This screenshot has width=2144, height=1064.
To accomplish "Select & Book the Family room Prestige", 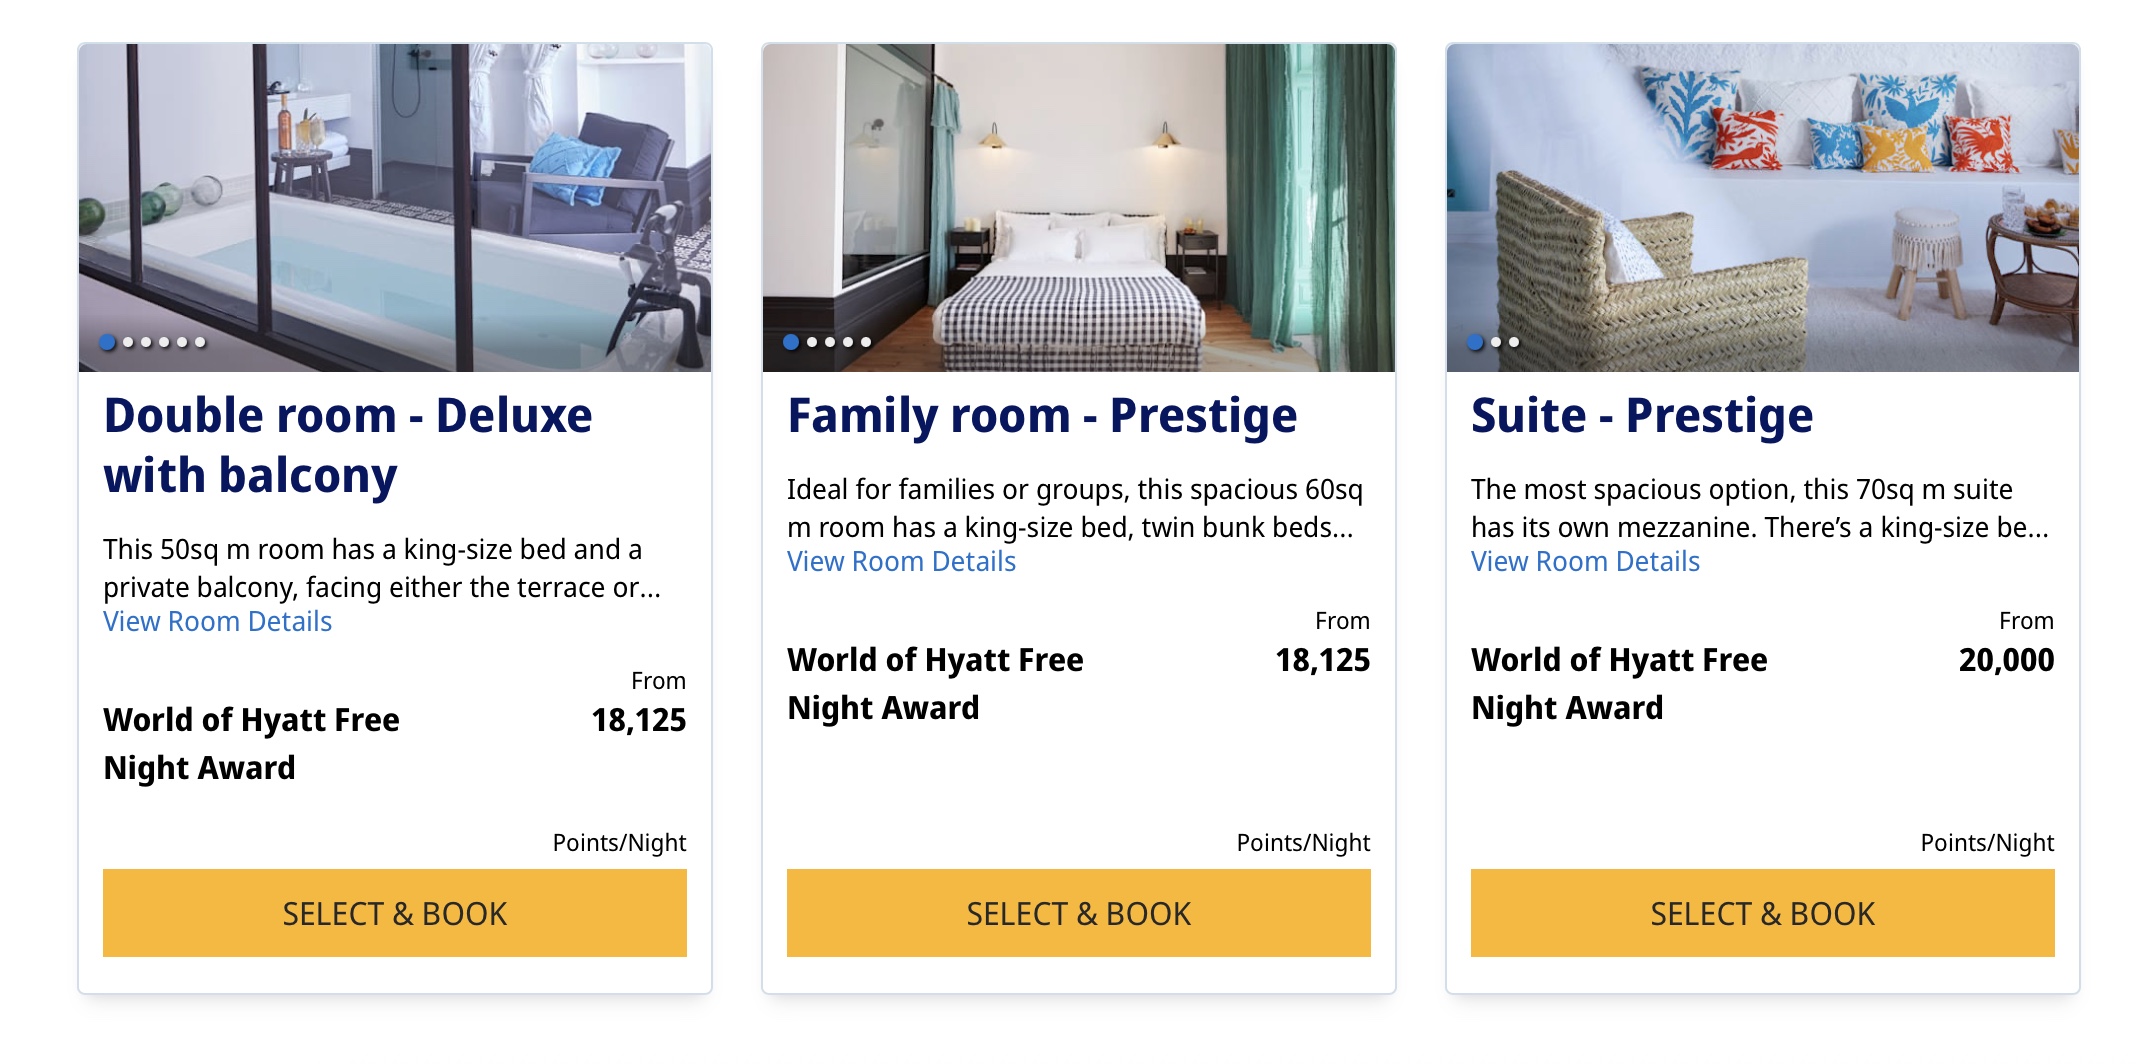I will click(x=1079, y=913).
